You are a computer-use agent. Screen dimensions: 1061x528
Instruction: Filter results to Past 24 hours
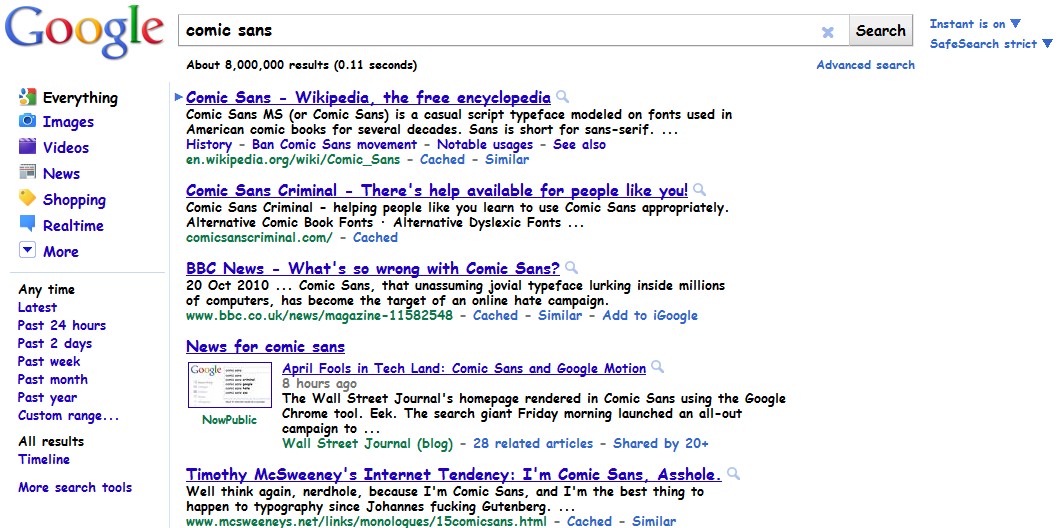(x=61, y=325)
